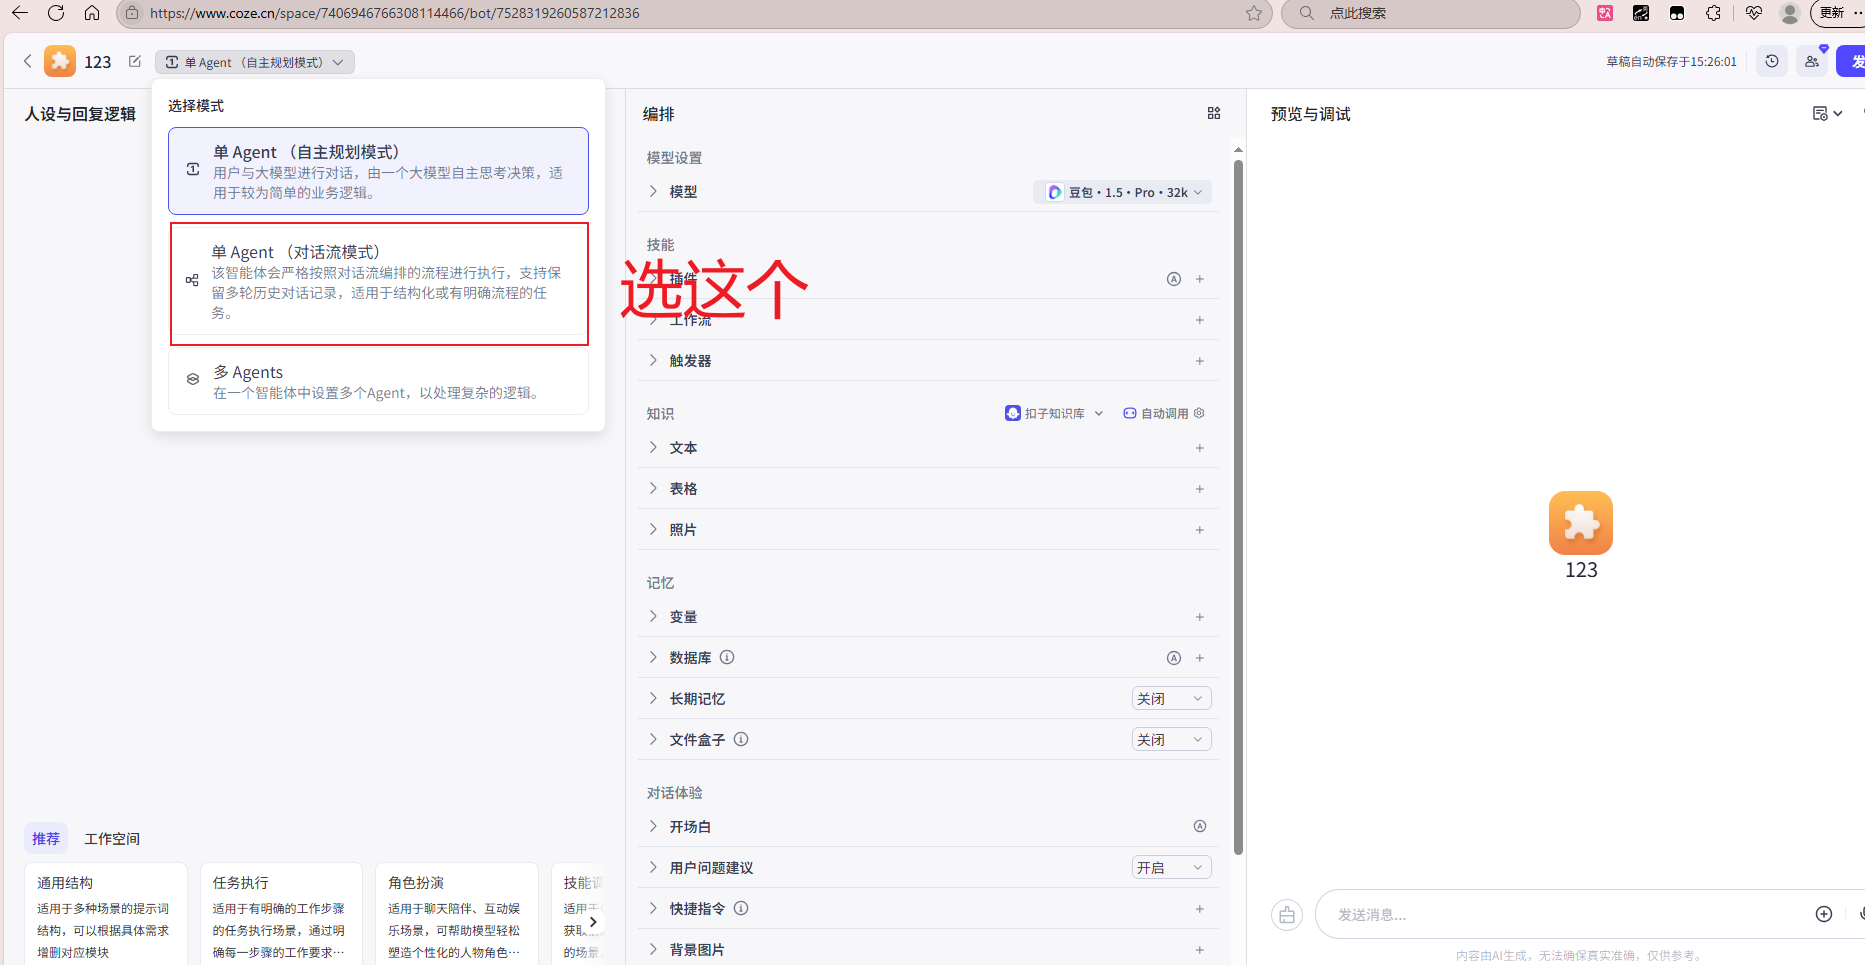Click the 编排 panel vertical scrollbar

click(1238, 500)
